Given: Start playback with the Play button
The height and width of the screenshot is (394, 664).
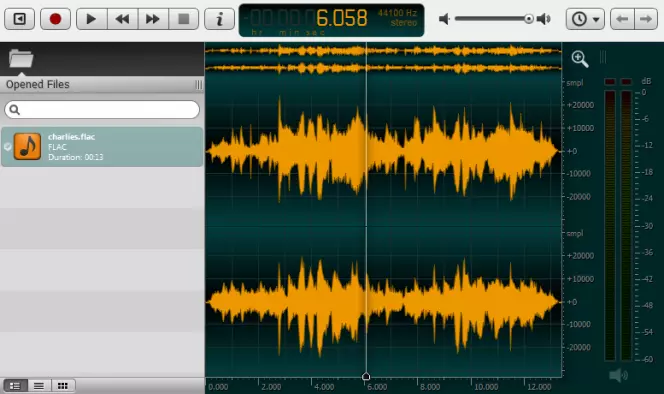Looking at the screenshot, I should click(91, 19).
